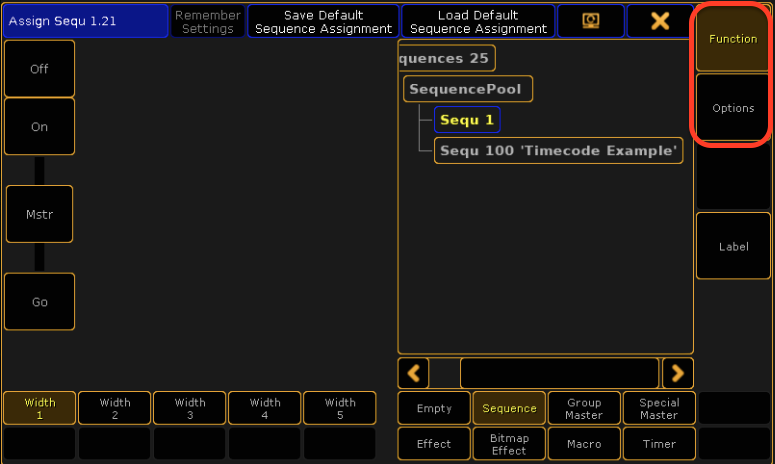Click the screen selector icon in title bar
This screenshot has height=464, width=775.
click(x=590, y=21)
